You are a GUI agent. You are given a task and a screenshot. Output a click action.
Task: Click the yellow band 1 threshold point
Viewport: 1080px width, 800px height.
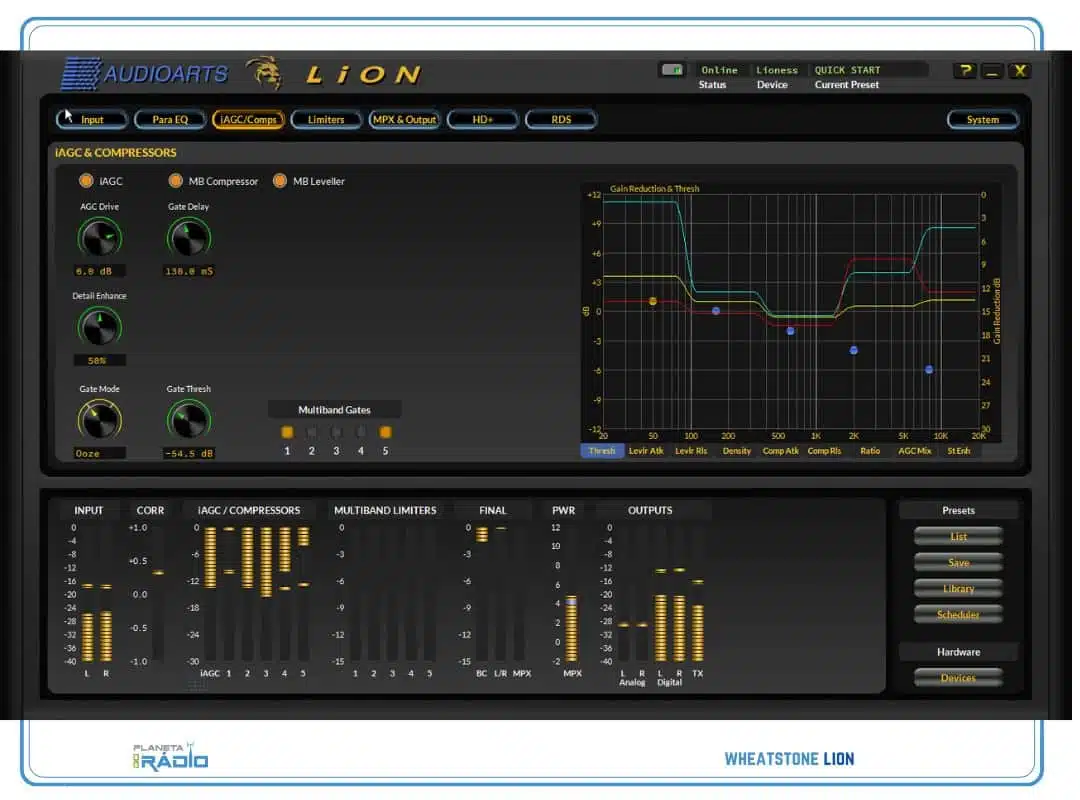(x=652, y=301)
